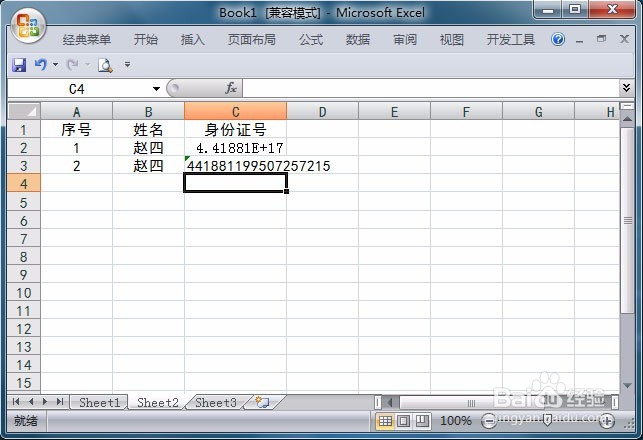Open the 视图 ribbon tab
Screen dimensions: 643x440
coord(451,40)
